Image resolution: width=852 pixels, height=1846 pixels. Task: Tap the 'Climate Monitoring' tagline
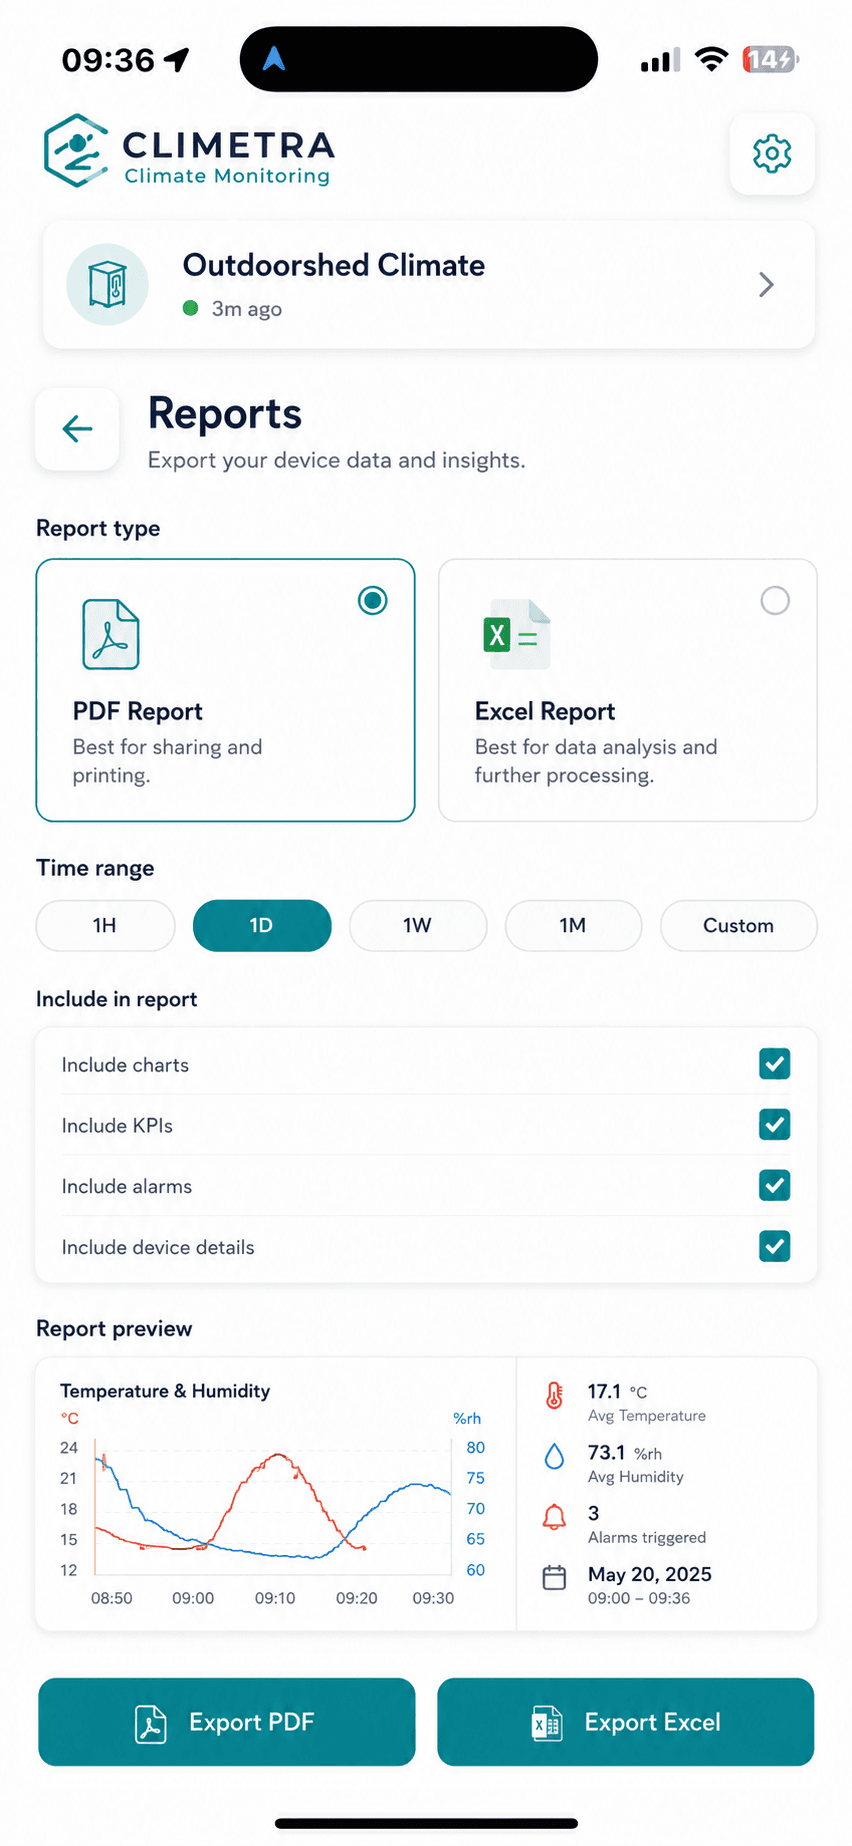227,176
